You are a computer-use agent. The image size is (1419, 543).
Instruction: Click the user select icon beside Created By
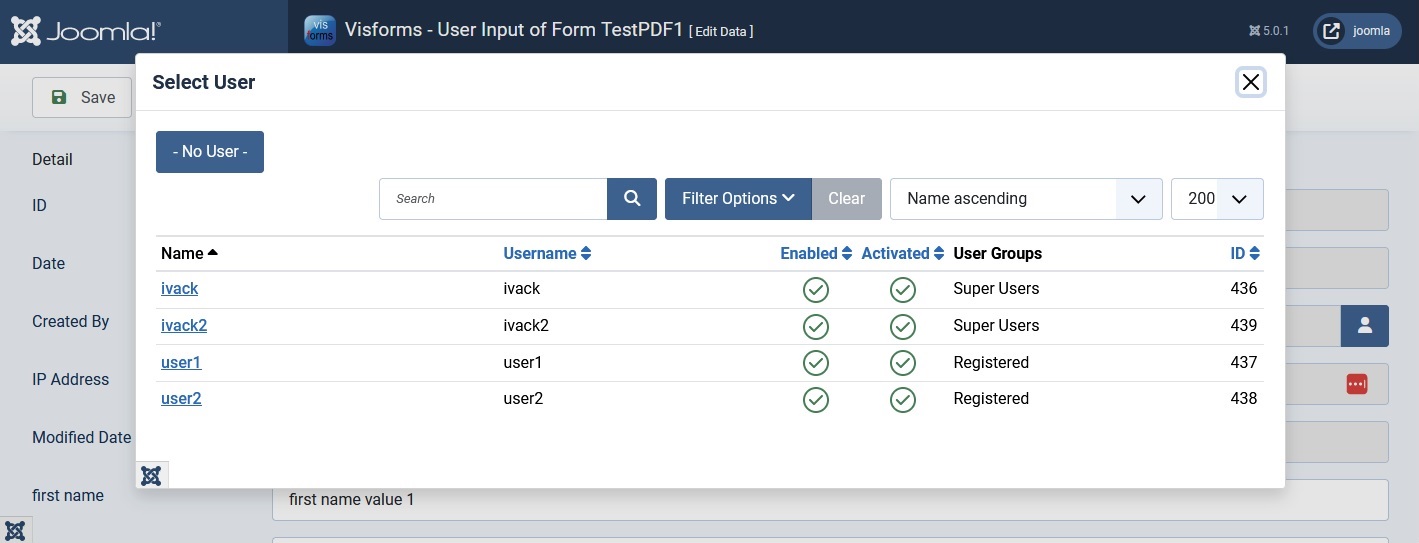(1364, 326)
